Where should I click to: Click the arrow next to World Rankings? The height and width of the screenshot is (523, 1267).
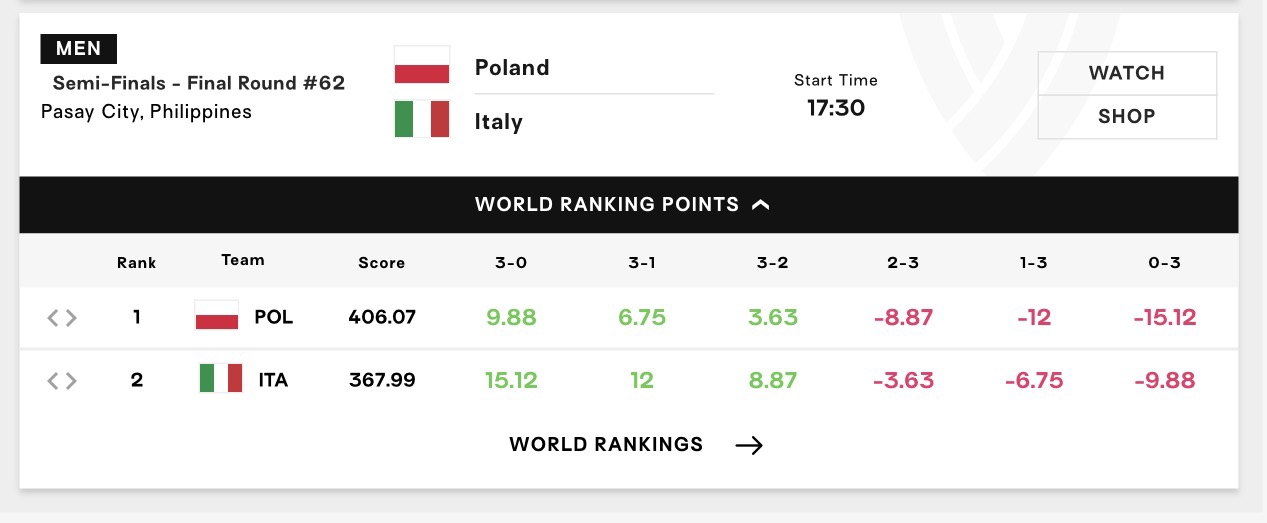749,445
